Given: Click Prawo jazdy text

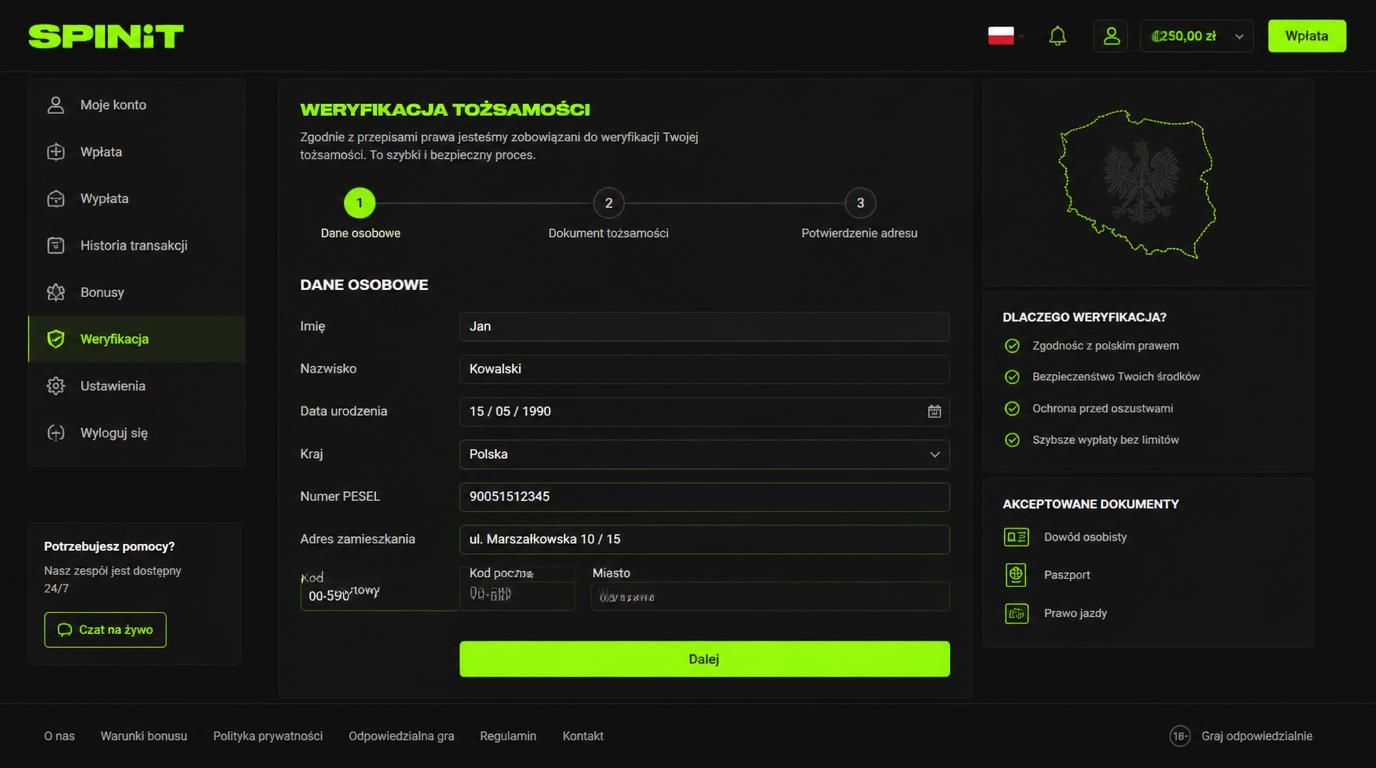Looking at the screenshot, I should (x=1075, y=613).
